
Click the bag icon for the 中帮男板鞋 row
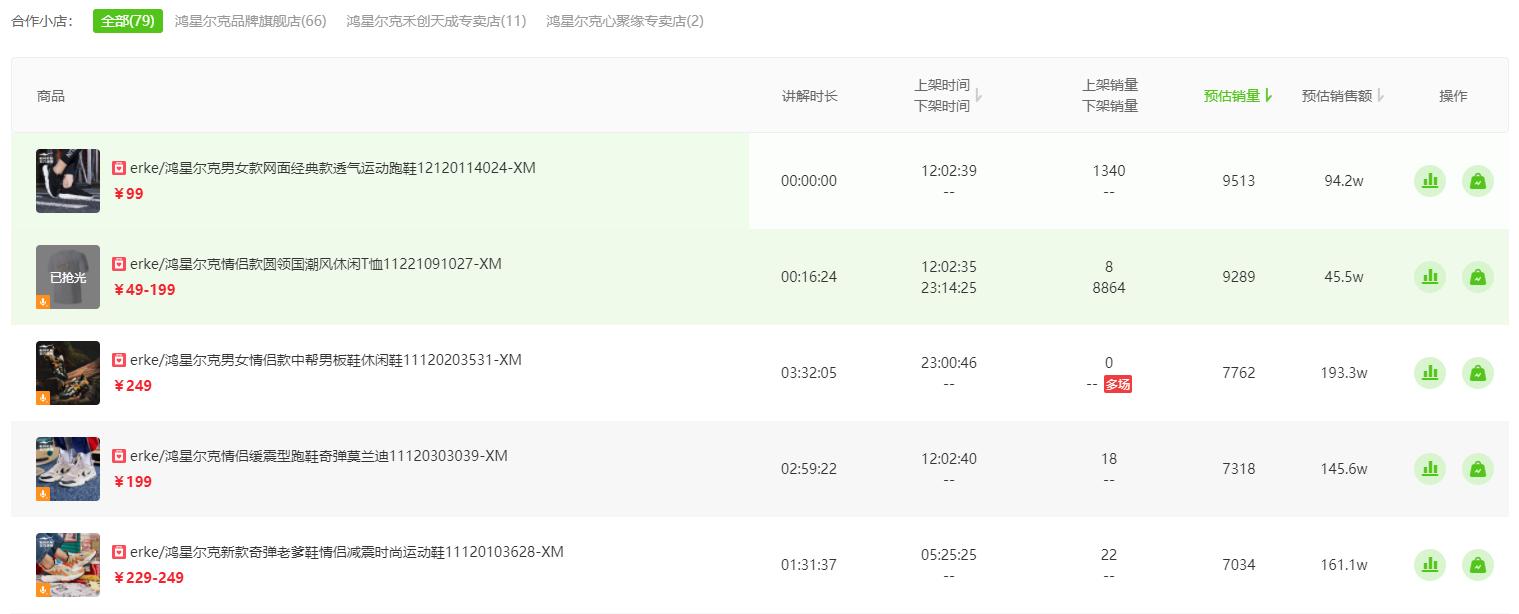1477,373
